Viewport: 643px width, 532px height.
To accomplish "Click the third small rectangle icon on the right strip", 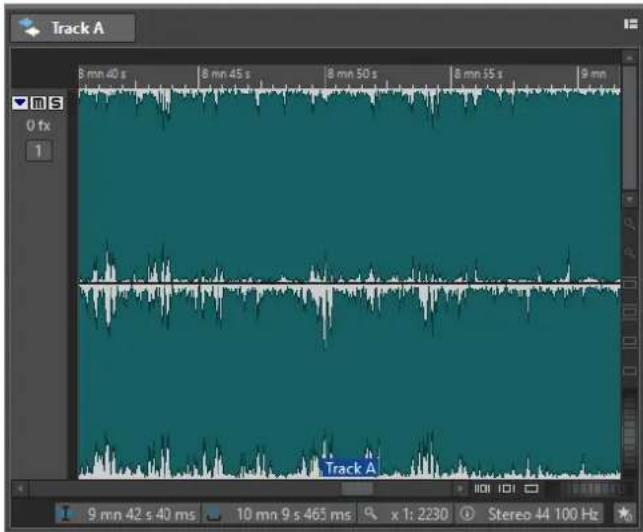I will [x=629, y=341].
